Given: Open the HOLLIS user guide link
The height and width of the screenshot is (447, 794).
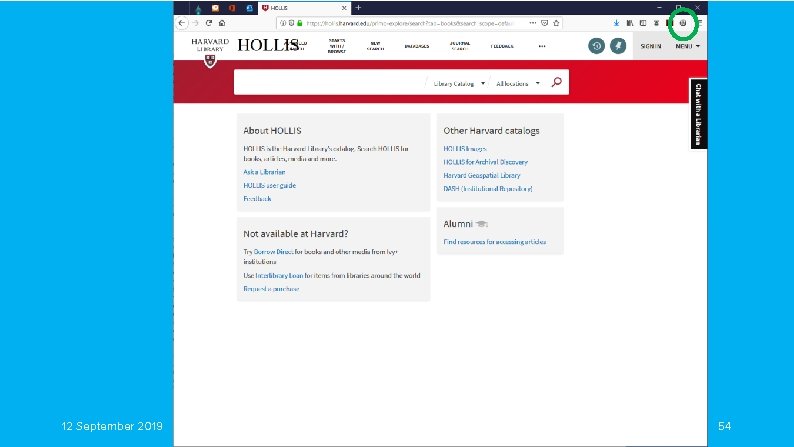Looking at the screenshot, I should [269, 185].
